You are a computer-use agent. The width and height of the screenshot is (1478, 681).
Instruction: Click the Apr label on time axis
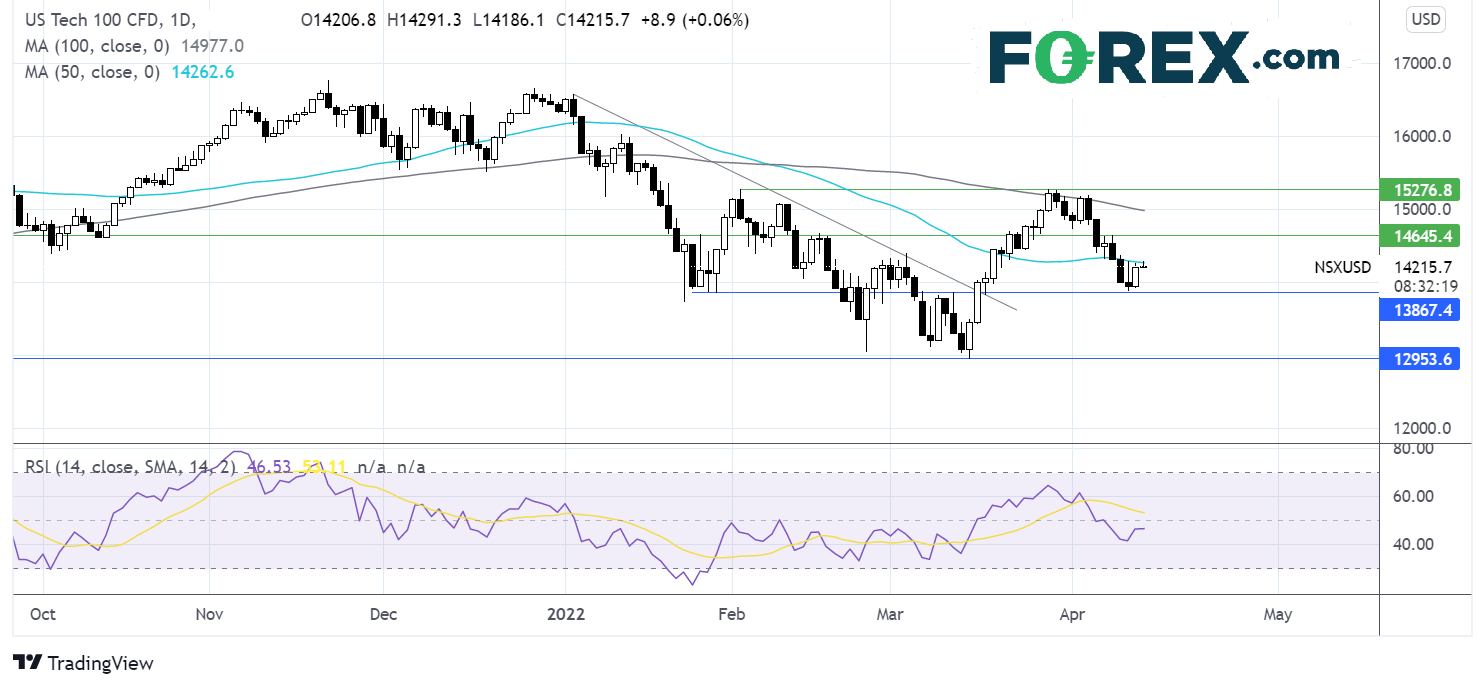[1072, 613]
